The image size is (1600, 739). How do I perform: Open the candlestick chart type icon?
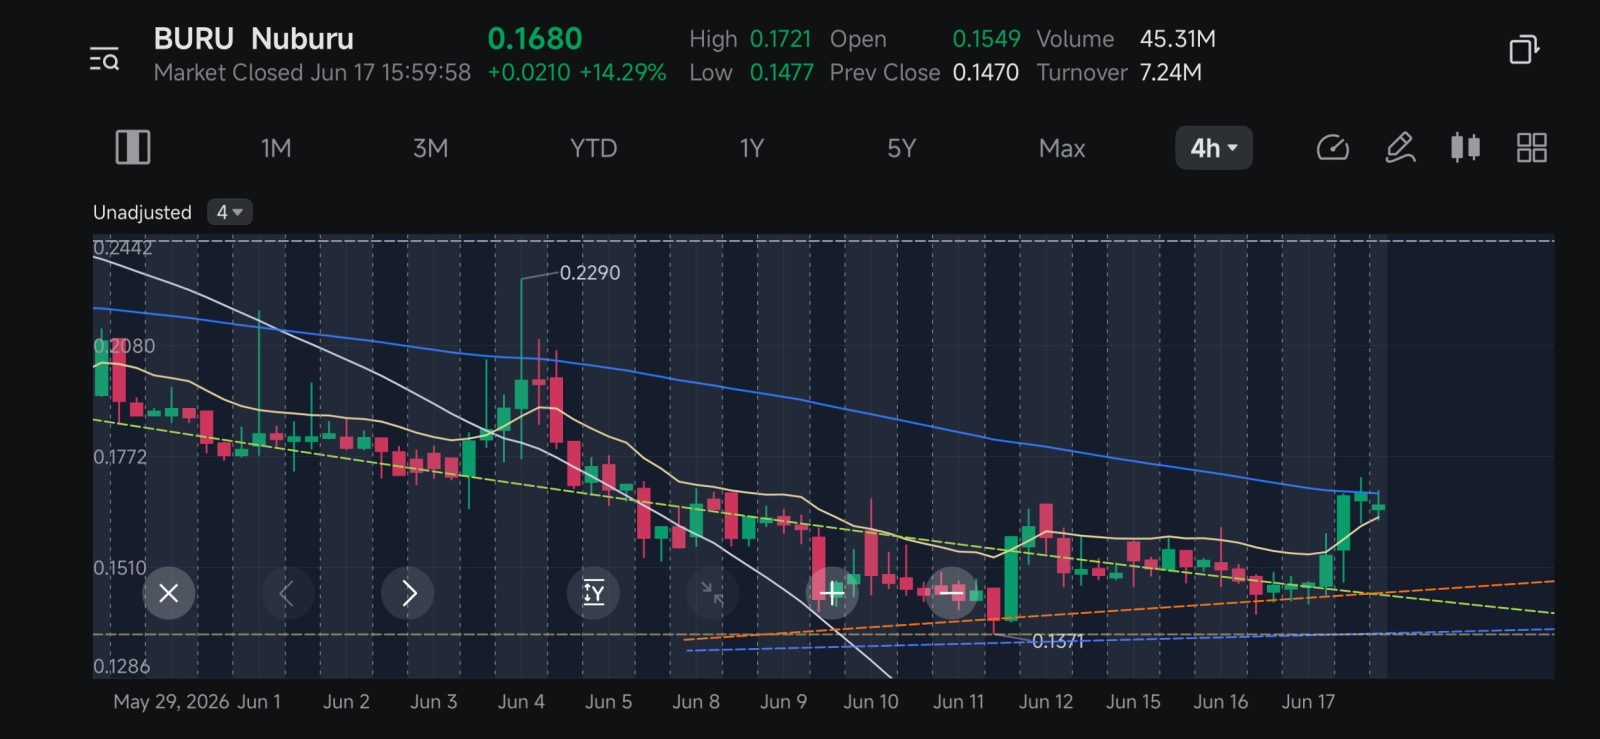[x=1466, y=148]
